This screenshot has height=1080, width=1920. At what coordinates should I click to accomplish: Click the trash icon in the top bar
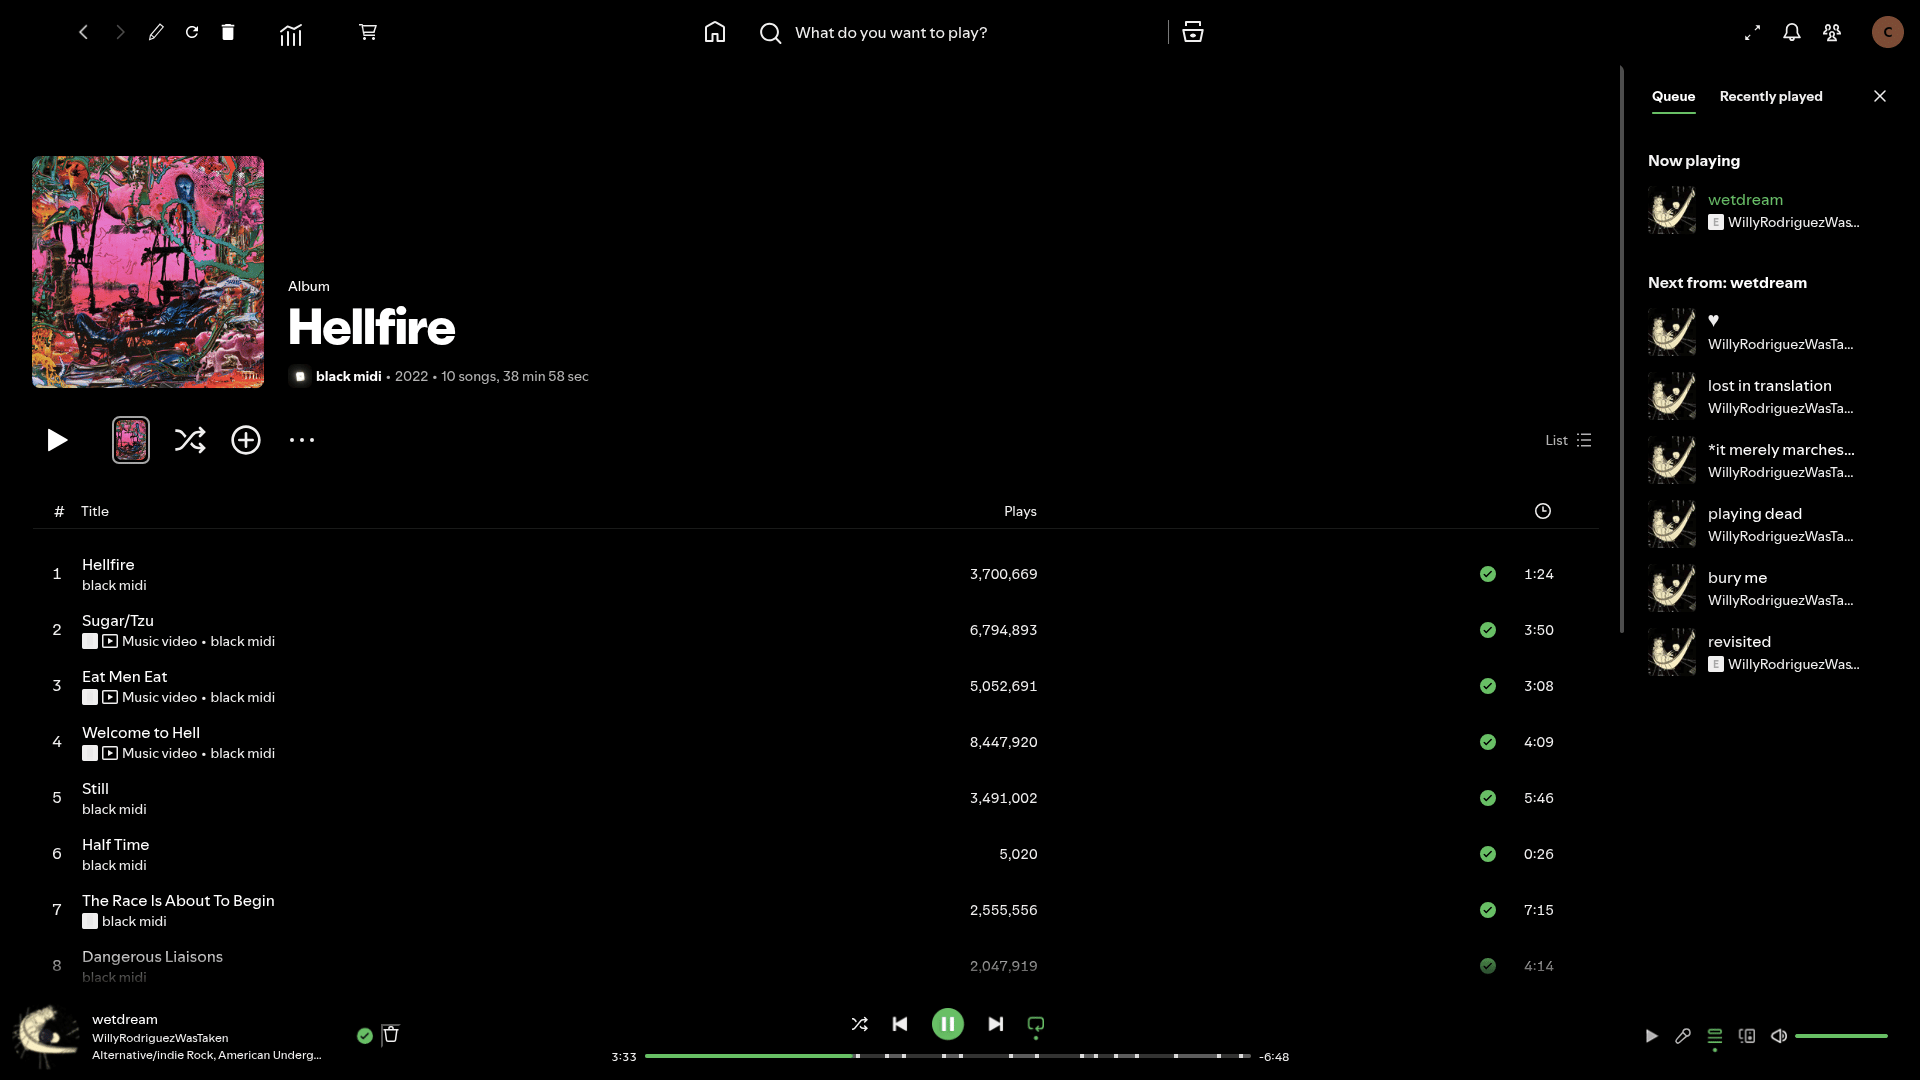coord(228,32)
